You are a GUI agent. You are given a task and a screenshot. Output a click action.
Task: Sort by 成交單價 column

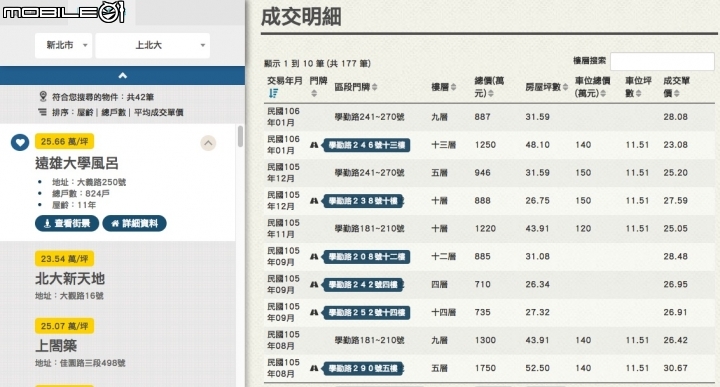point(676,87)
